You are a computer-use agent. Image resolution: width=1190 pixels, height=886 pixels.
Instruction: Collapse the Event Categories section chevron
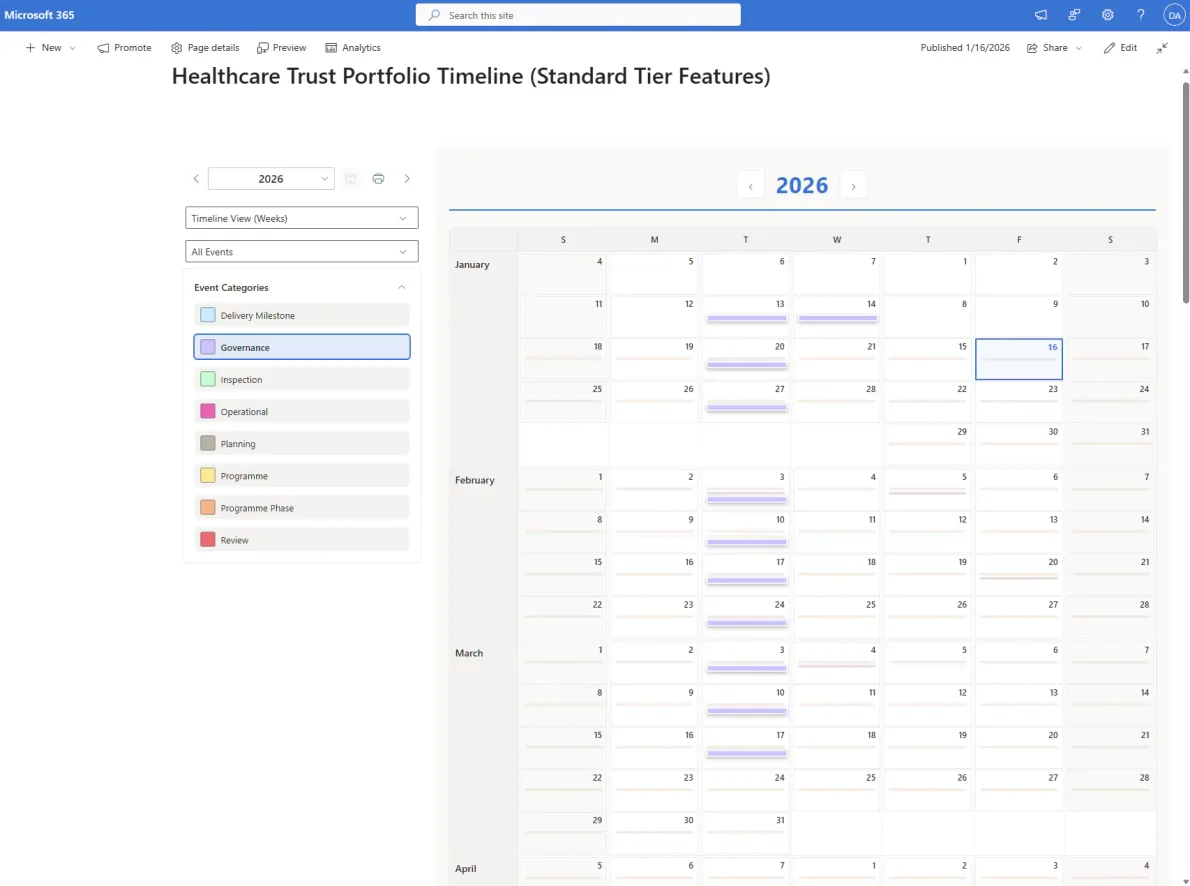(401, 287)
